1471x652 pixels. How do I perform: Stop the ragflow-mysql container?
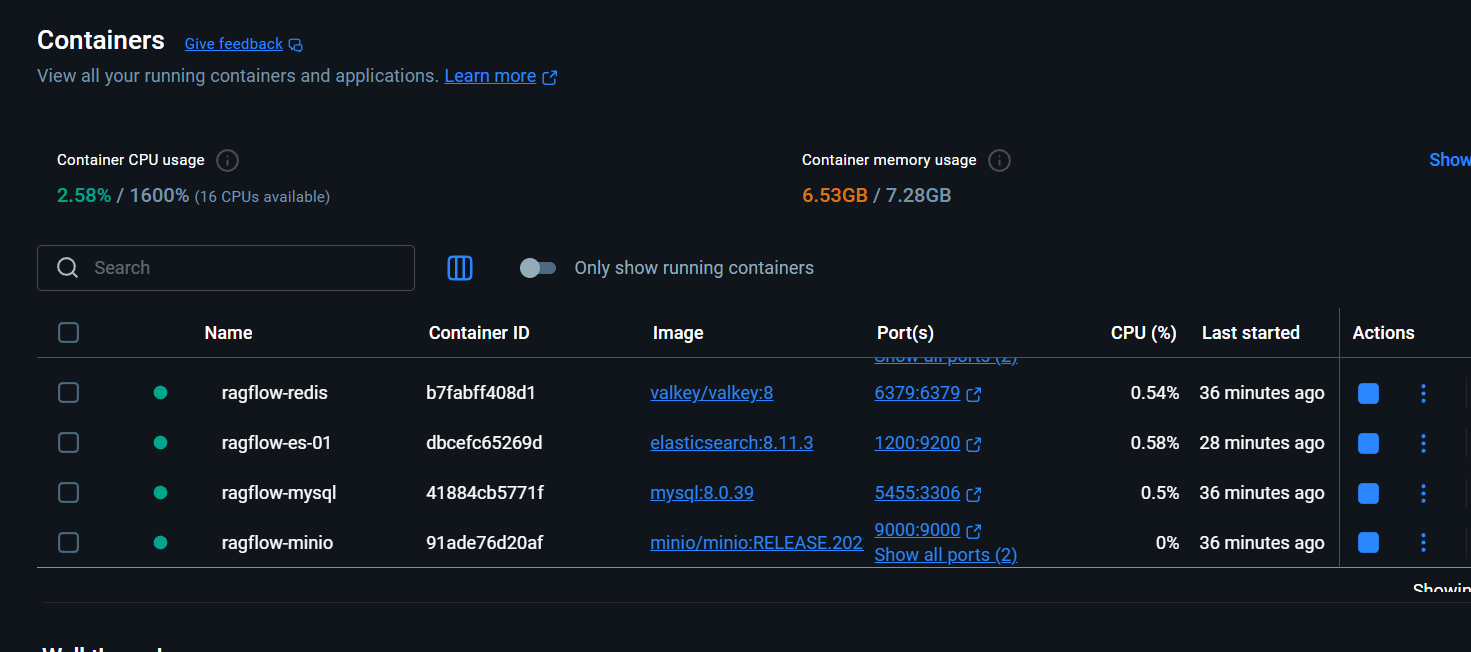pos(1368,493)
